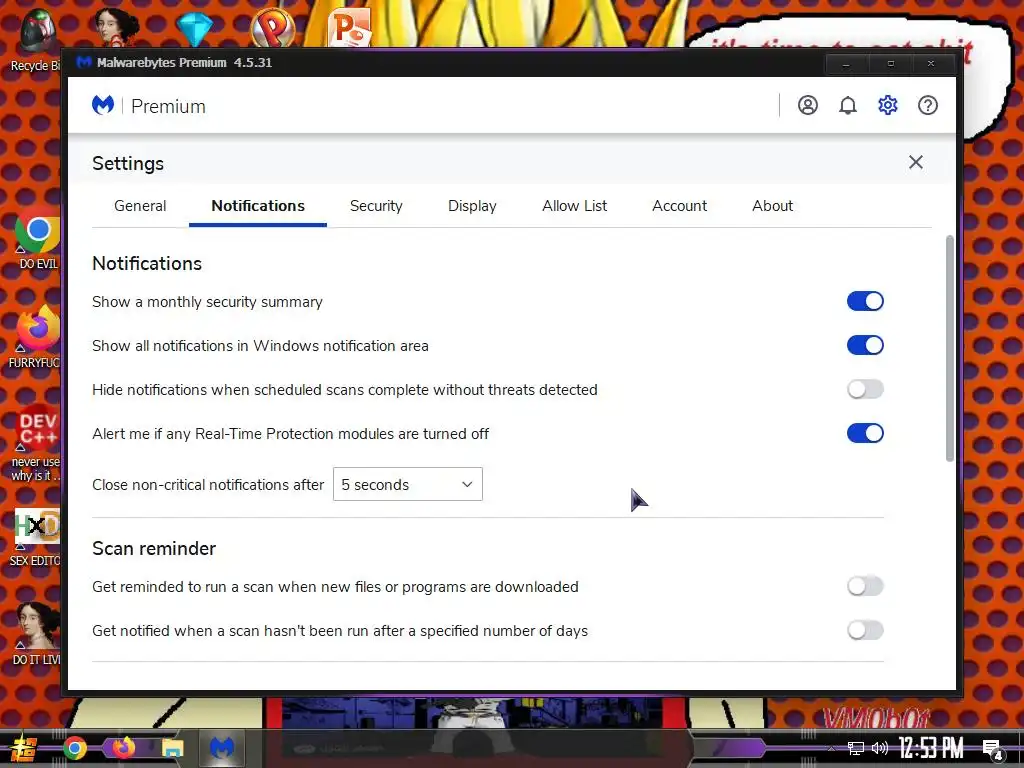The image size is (1024, 768).
Task: Open the Firefox desktop shortcut
Action: point(36,336)
